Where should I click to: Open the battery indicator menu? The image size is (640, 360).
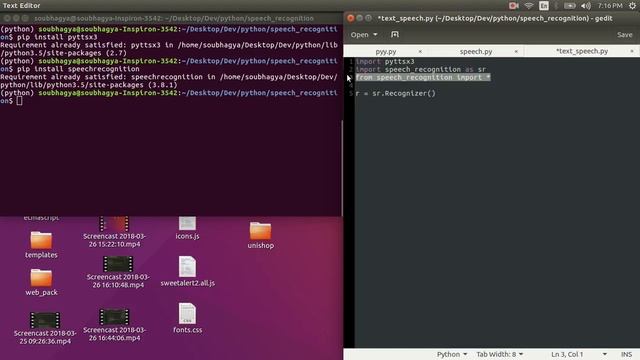(x=570, y=6)
